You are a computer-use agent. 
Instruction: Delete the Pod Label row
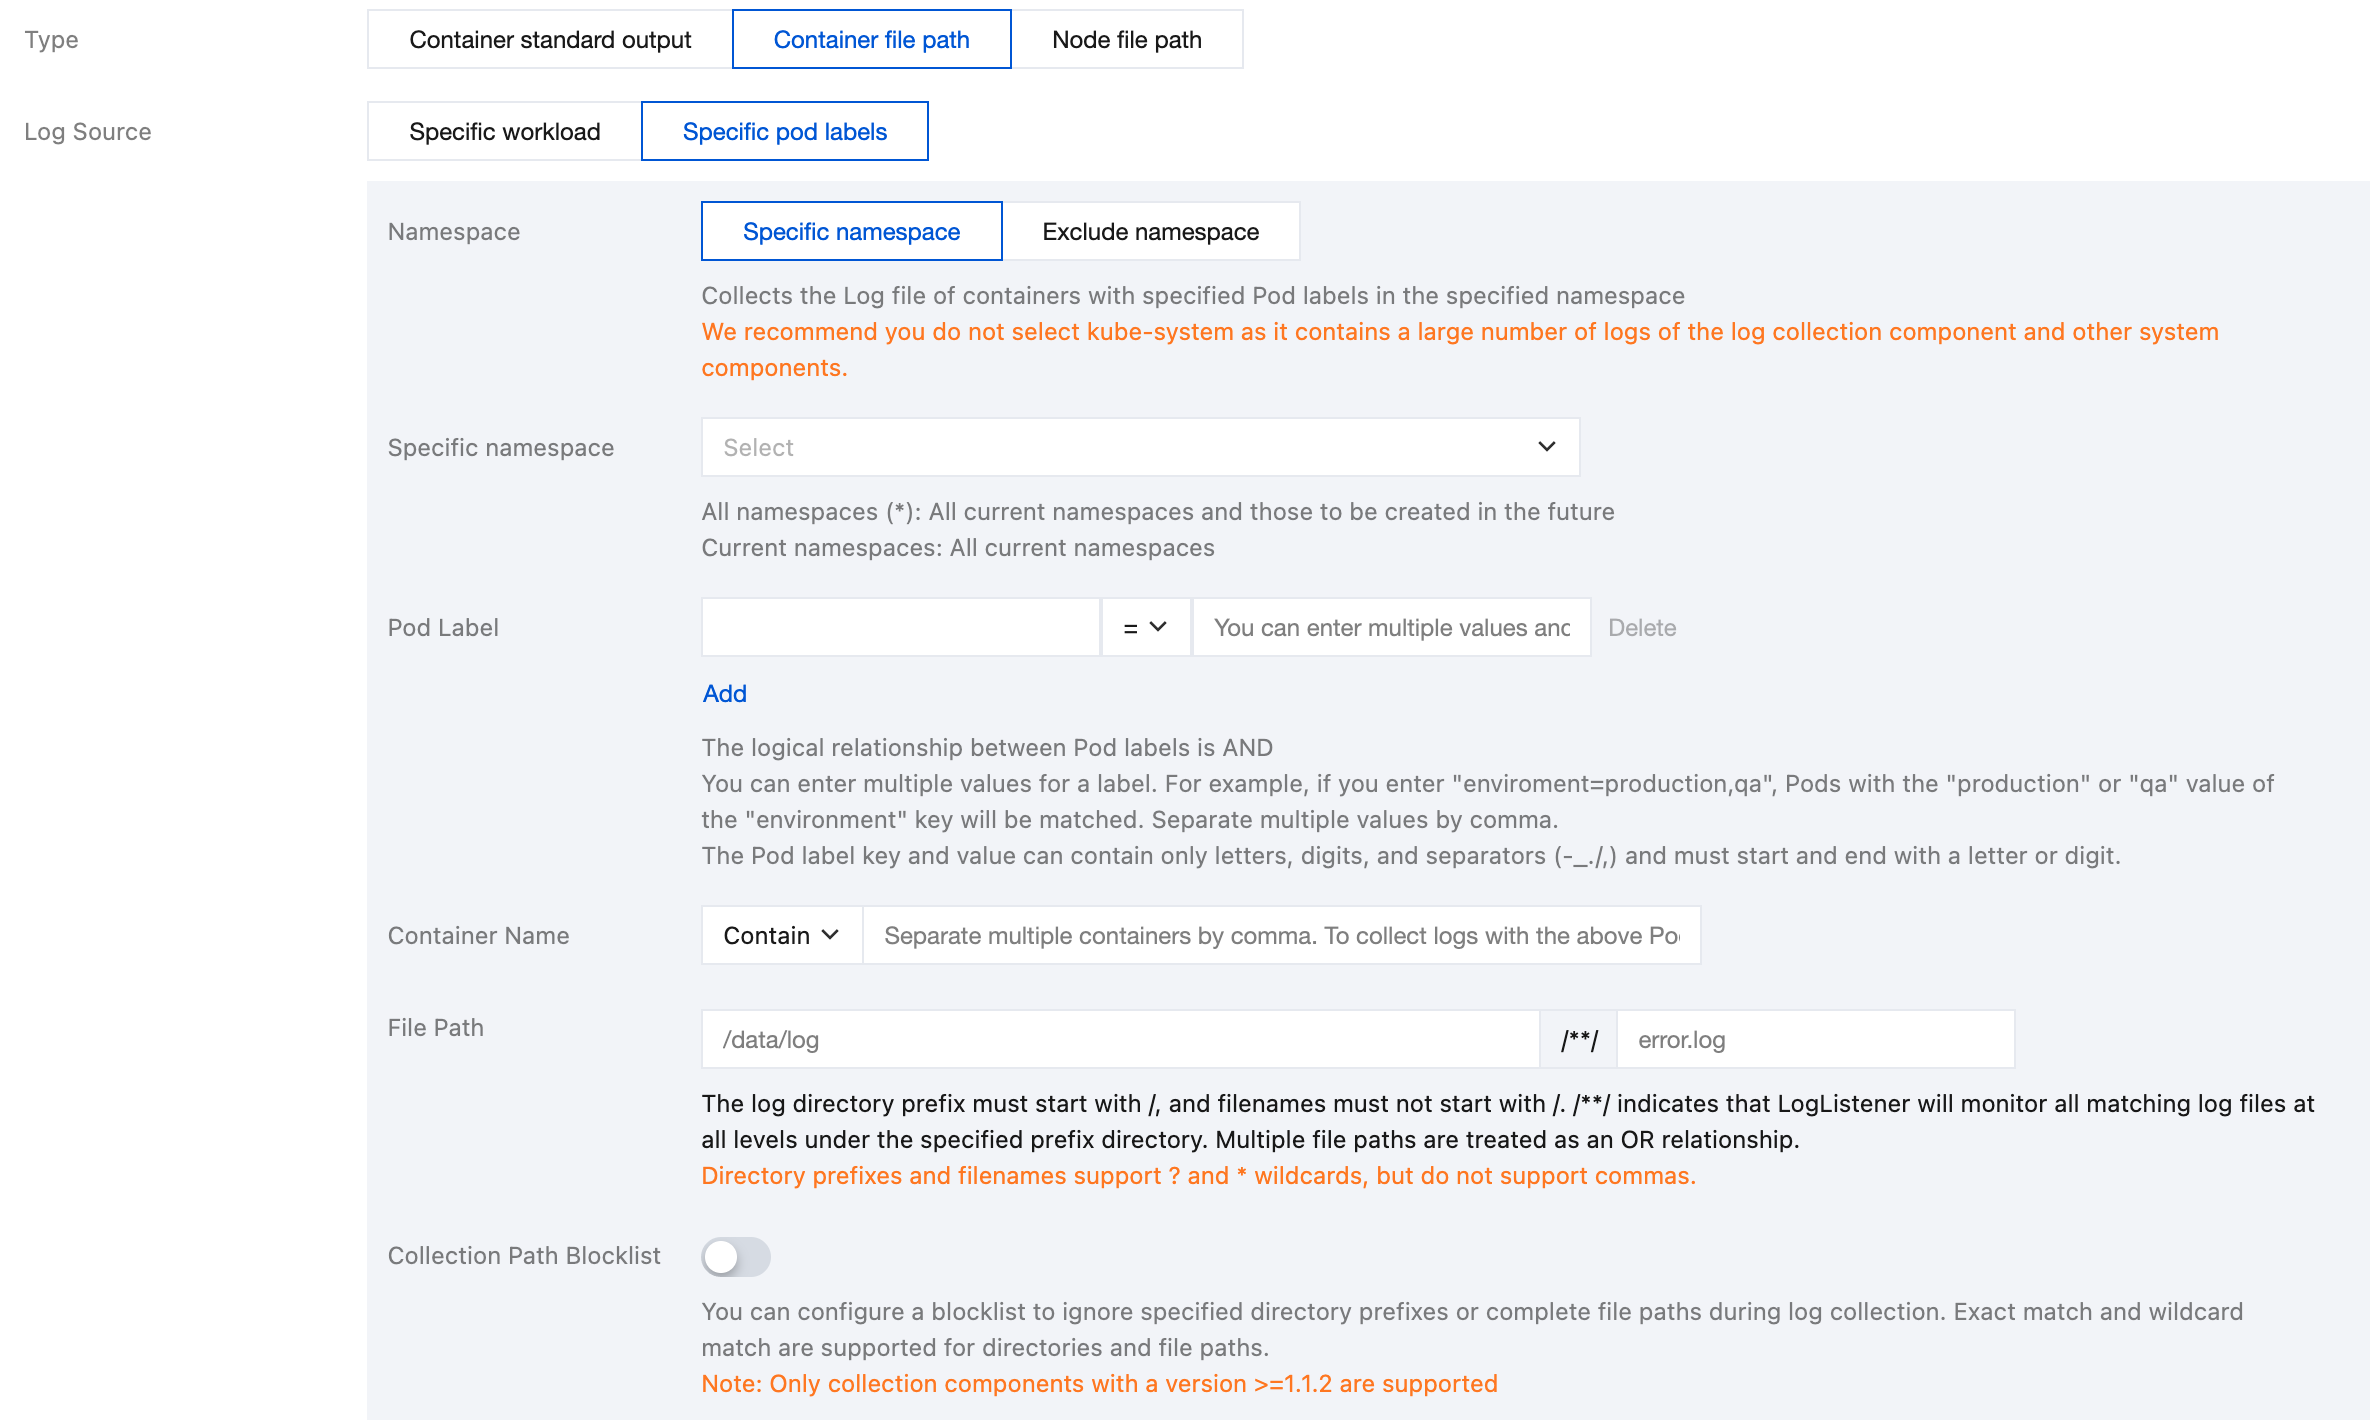(x=1642, y=628)
